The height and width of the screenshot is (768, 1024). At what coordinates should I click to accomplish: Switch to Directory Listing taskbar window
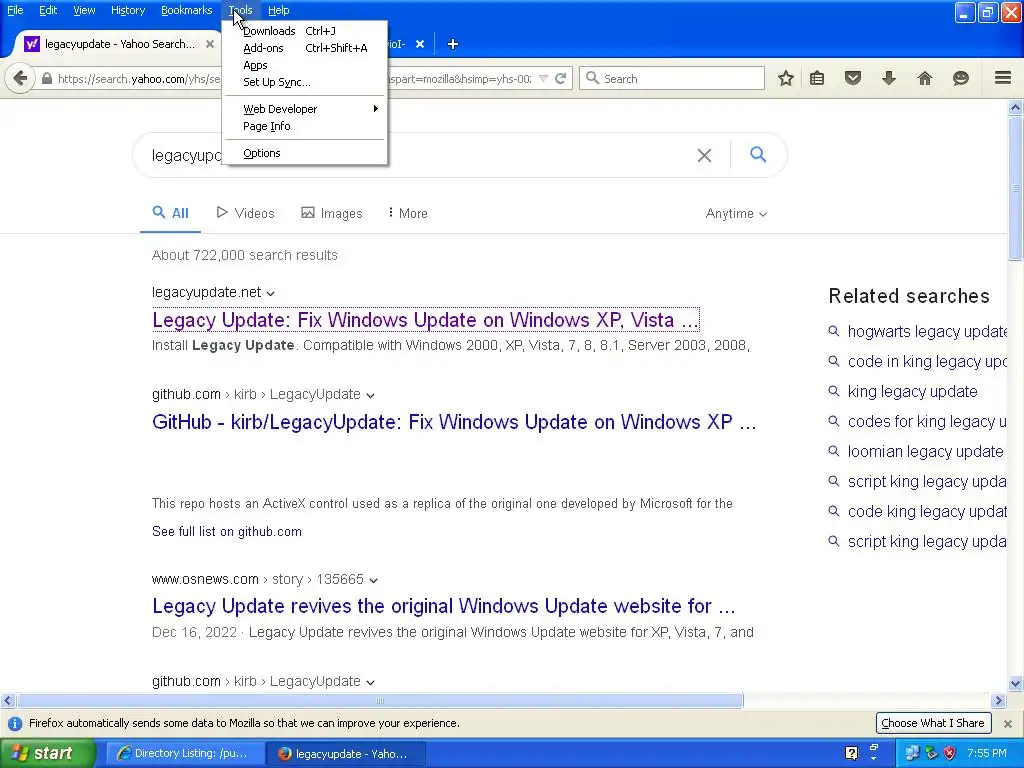[x=185, y=753]
